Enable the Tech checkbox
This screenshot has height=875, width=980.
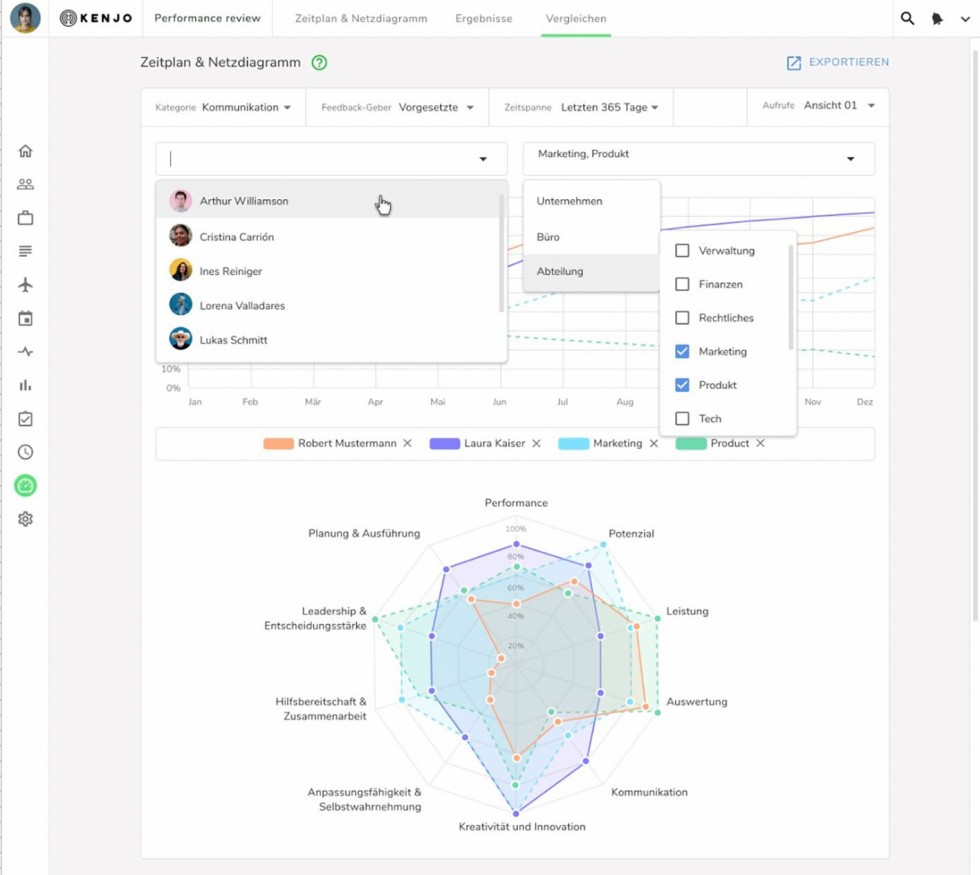682,418
